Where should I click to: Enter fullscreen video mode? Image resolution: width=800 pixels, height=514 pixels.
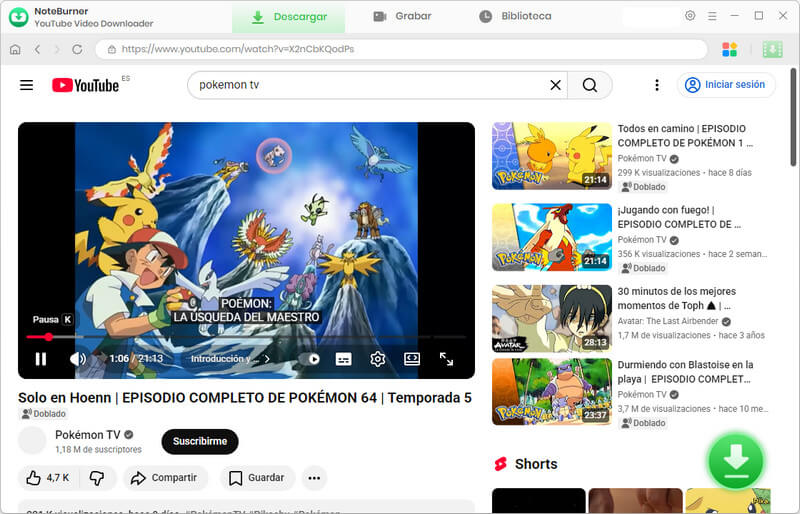click(446, 359)
